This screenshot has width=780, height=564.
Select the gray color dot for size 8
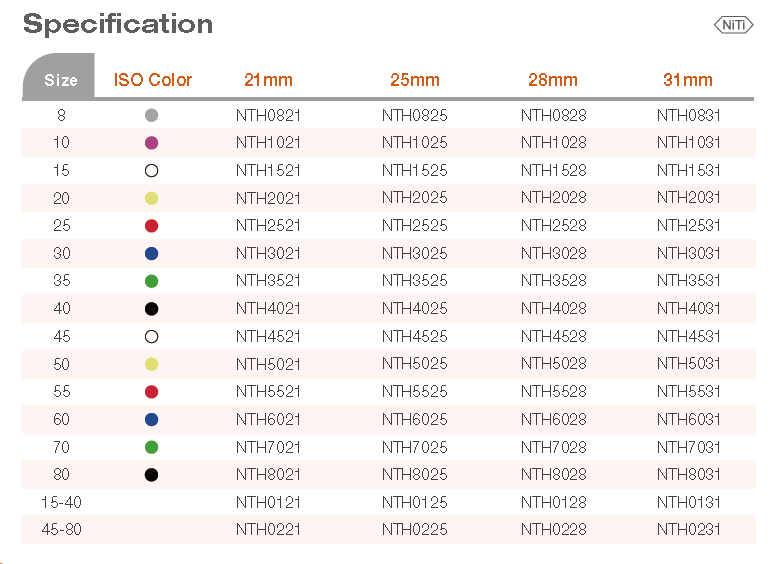pyautogui.click(x=152, y=115)
